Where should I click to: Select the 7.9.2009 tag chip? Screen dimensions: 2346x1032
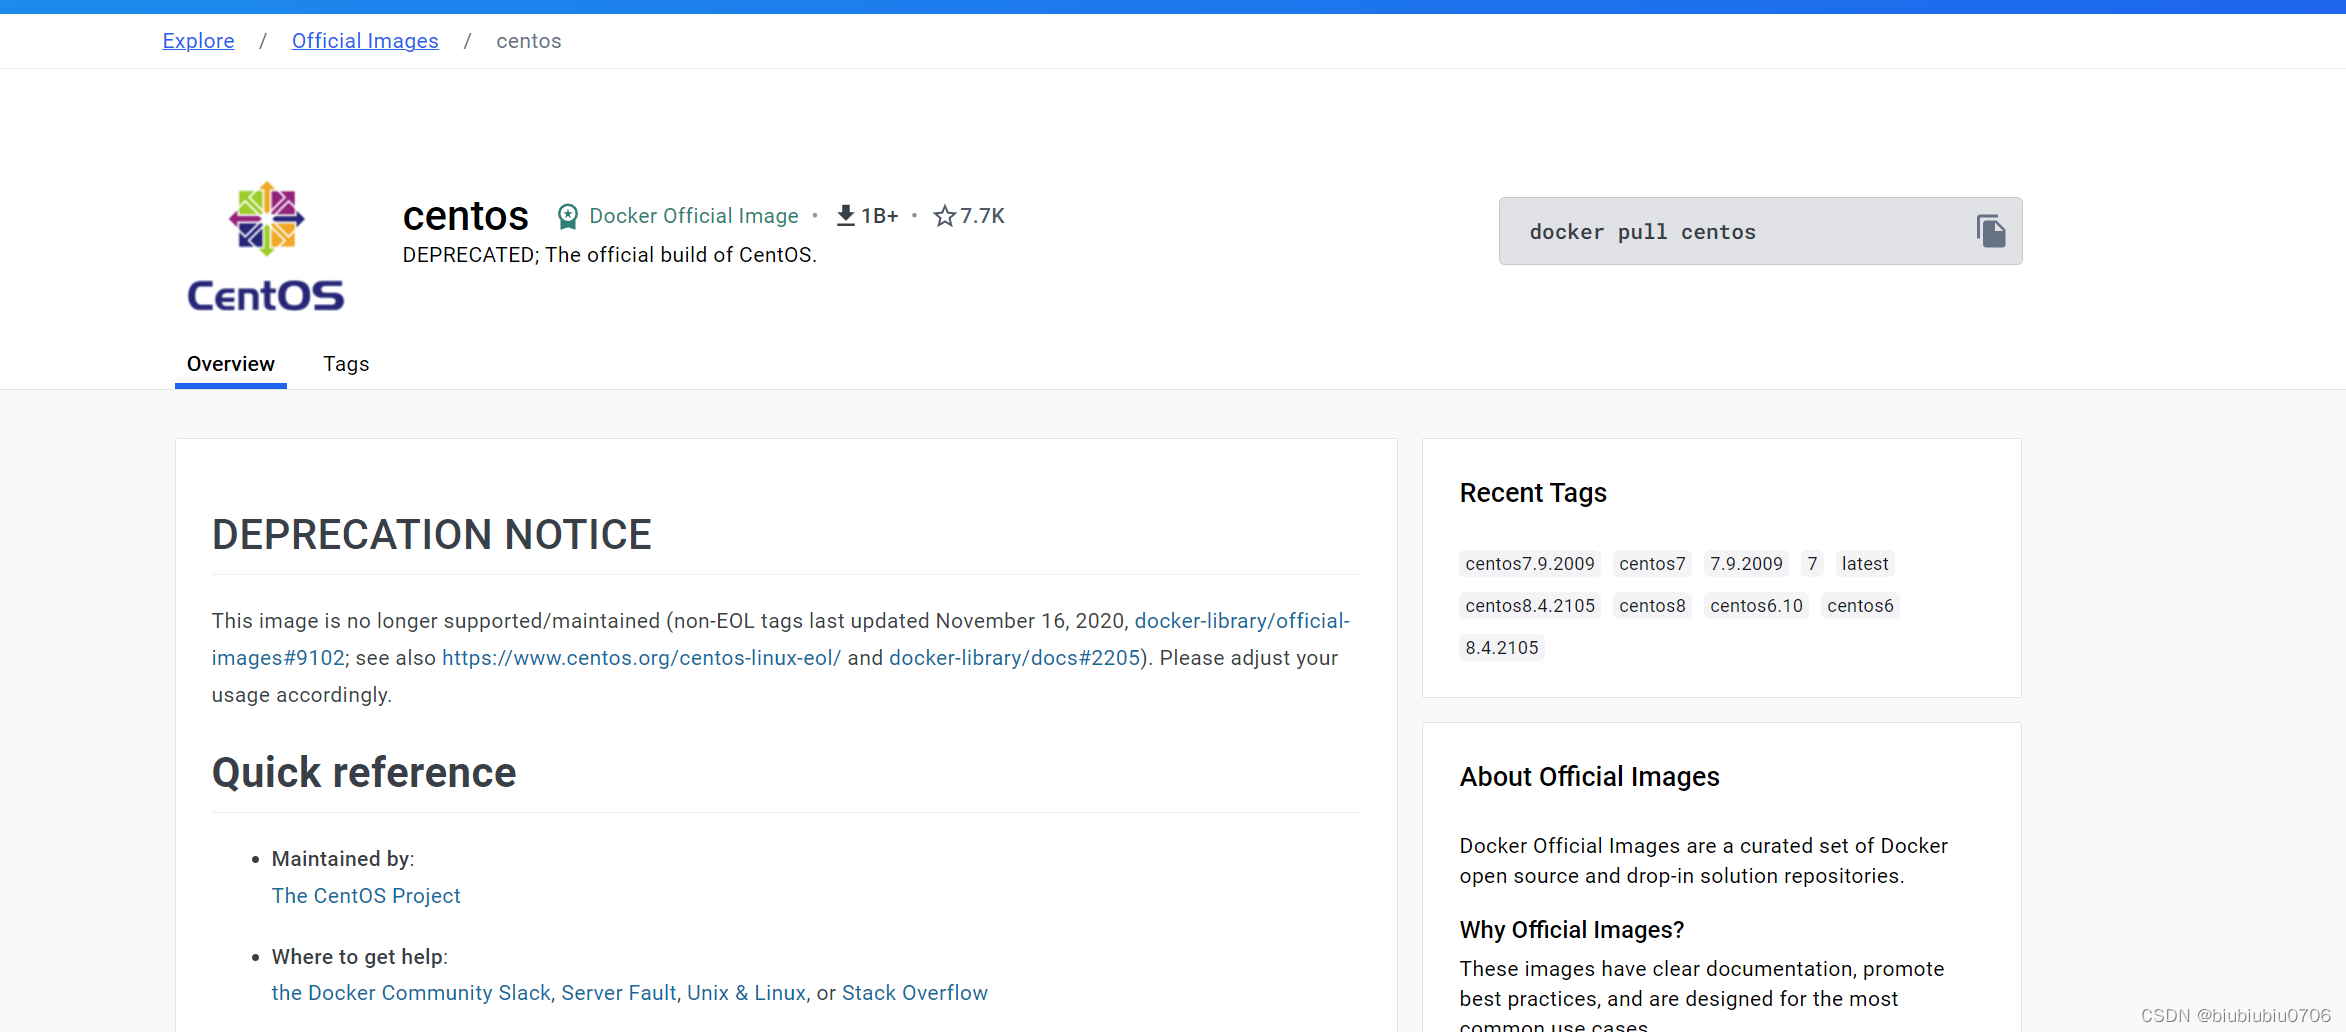coord(1746,563)
